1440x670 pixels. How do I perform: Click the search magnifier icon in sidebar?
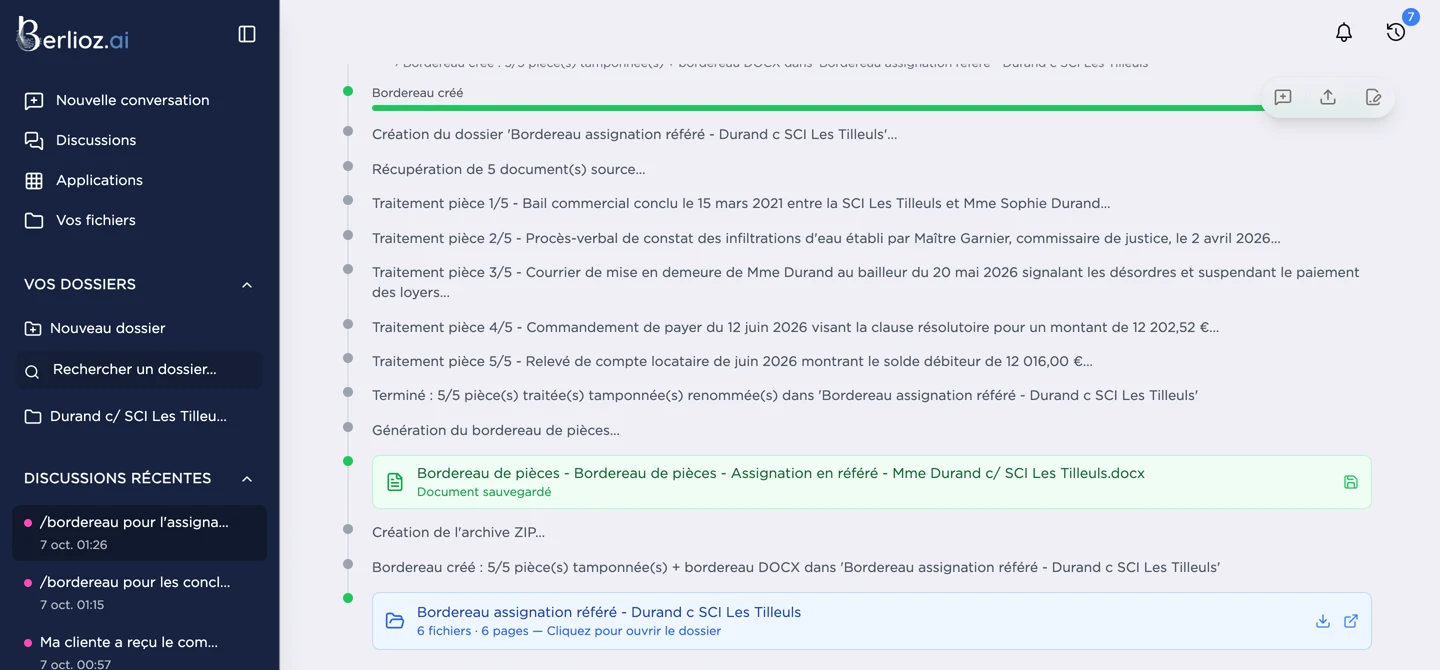click(32, 371)
